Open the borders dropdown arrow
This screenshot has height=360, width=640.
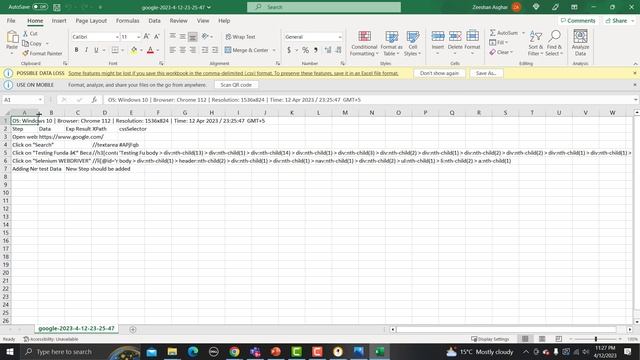point(122,50)
